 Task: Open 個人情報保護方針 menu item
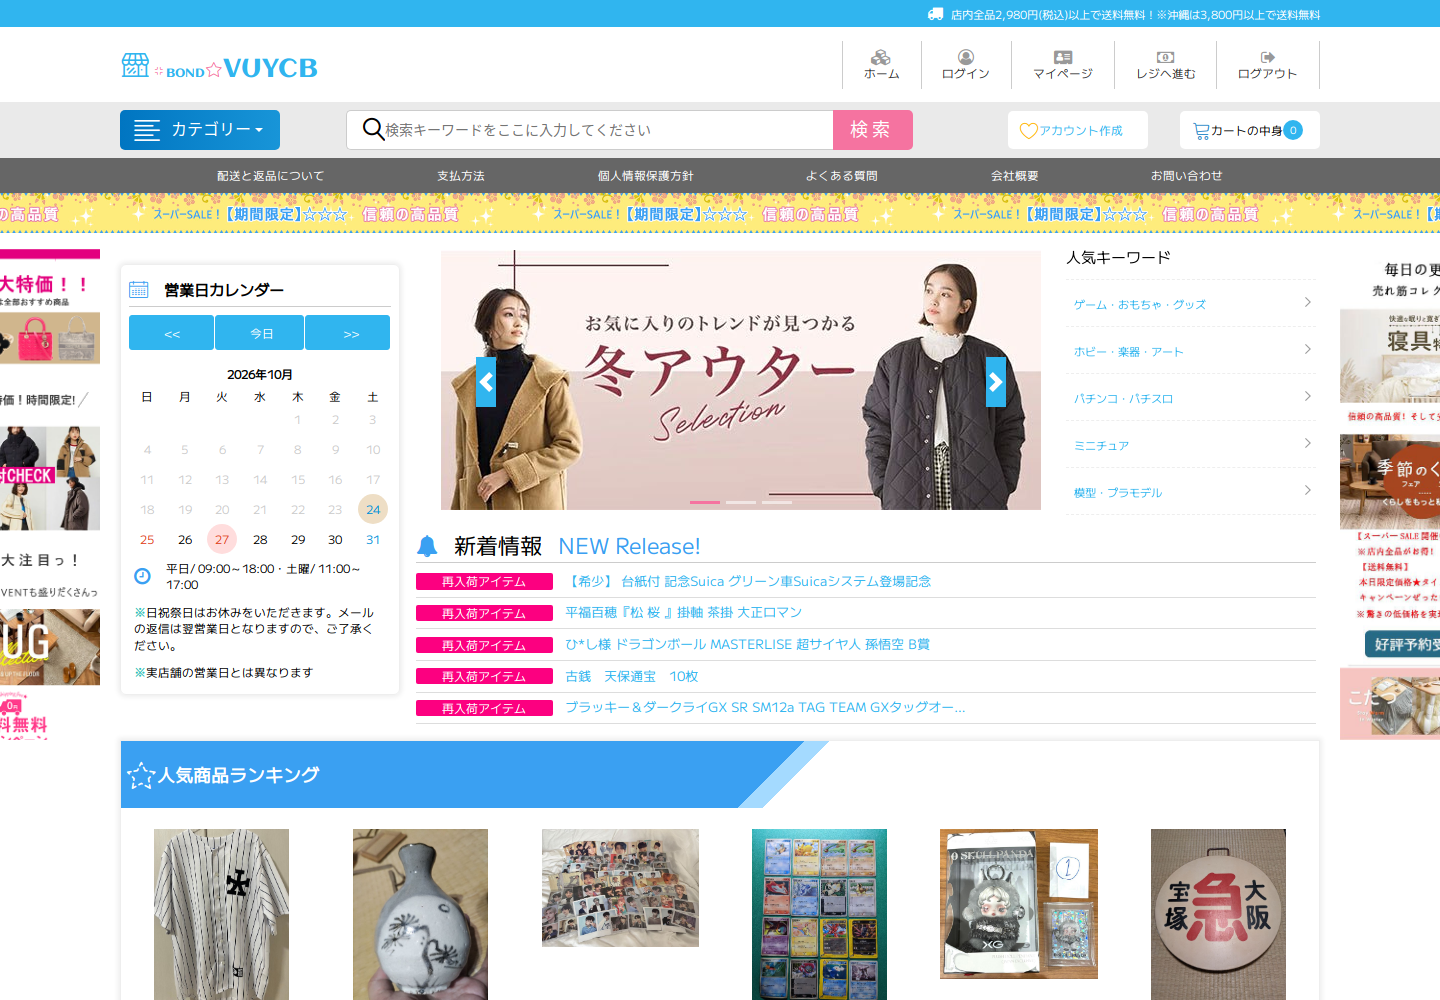click(646, 176)
